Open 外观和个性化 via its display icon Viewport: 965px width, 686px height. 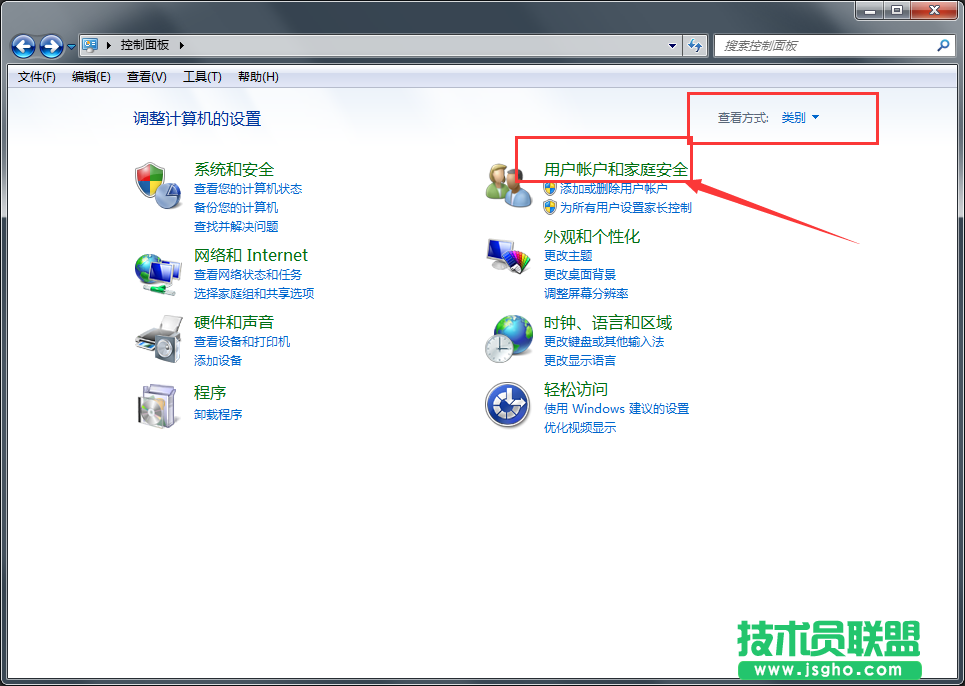507,253
